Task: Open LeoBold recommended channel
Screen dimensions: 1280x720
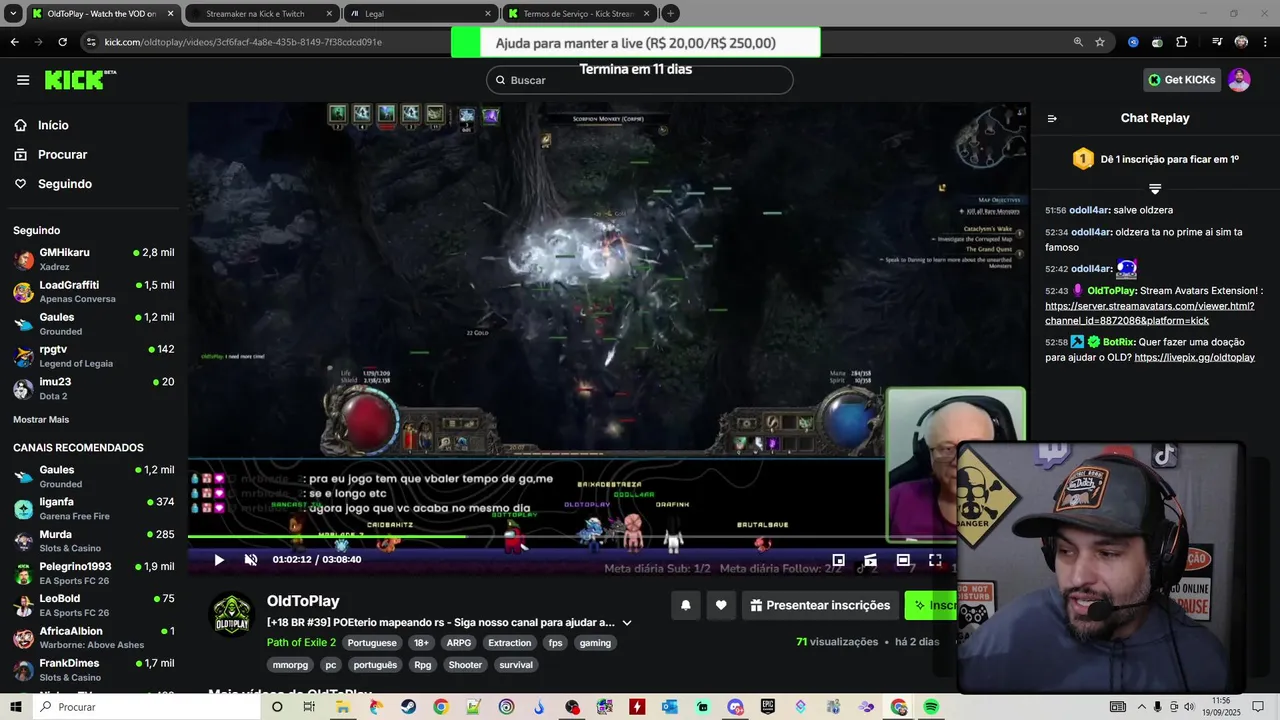Action: tap(94, 605)
